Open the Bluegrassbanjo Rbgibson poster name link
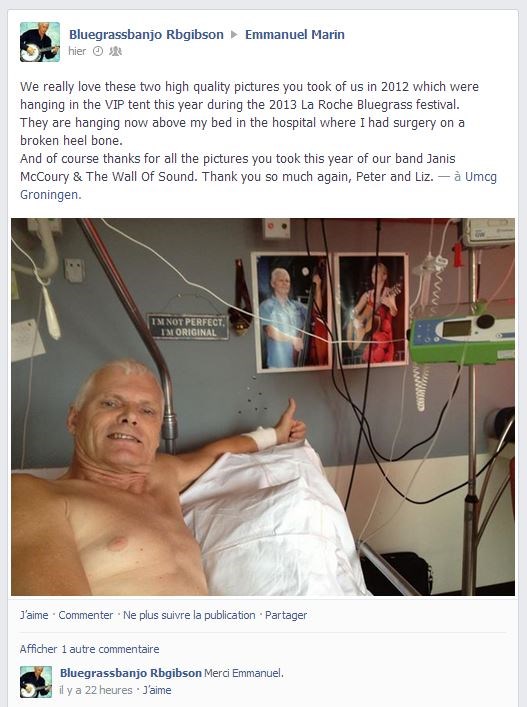The height and width of the screenshot is (707, 527). click(146, 35)
